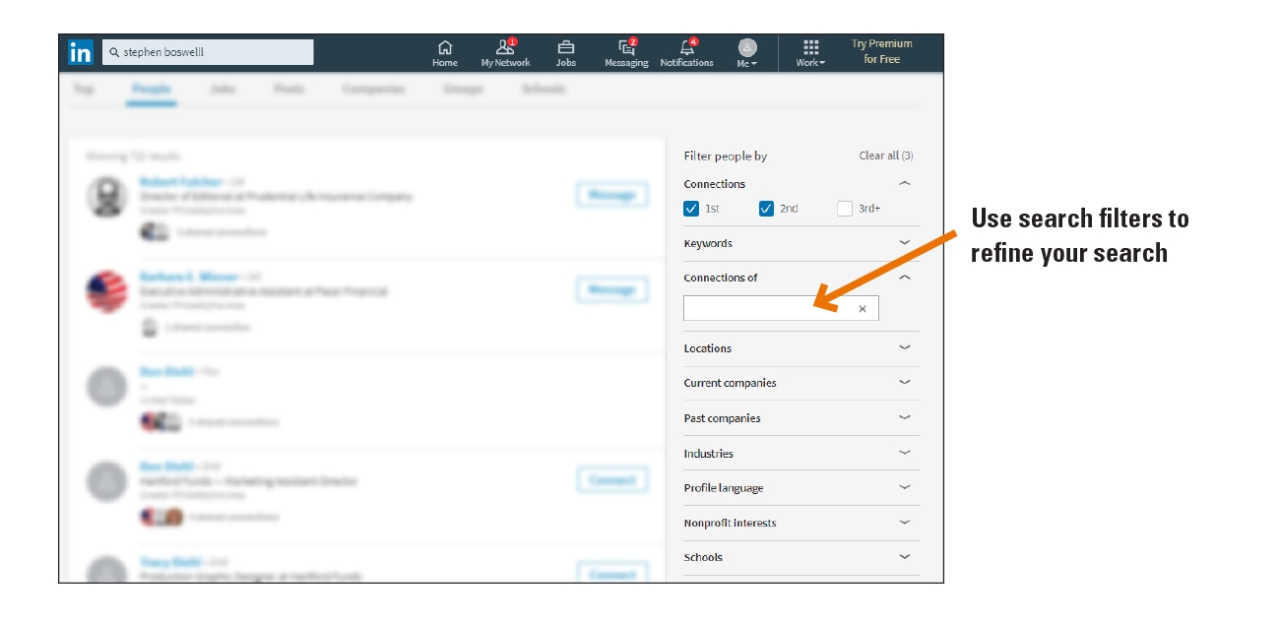
Task: Expand the Keywords filter section
Action: click(x=904, y=243)
